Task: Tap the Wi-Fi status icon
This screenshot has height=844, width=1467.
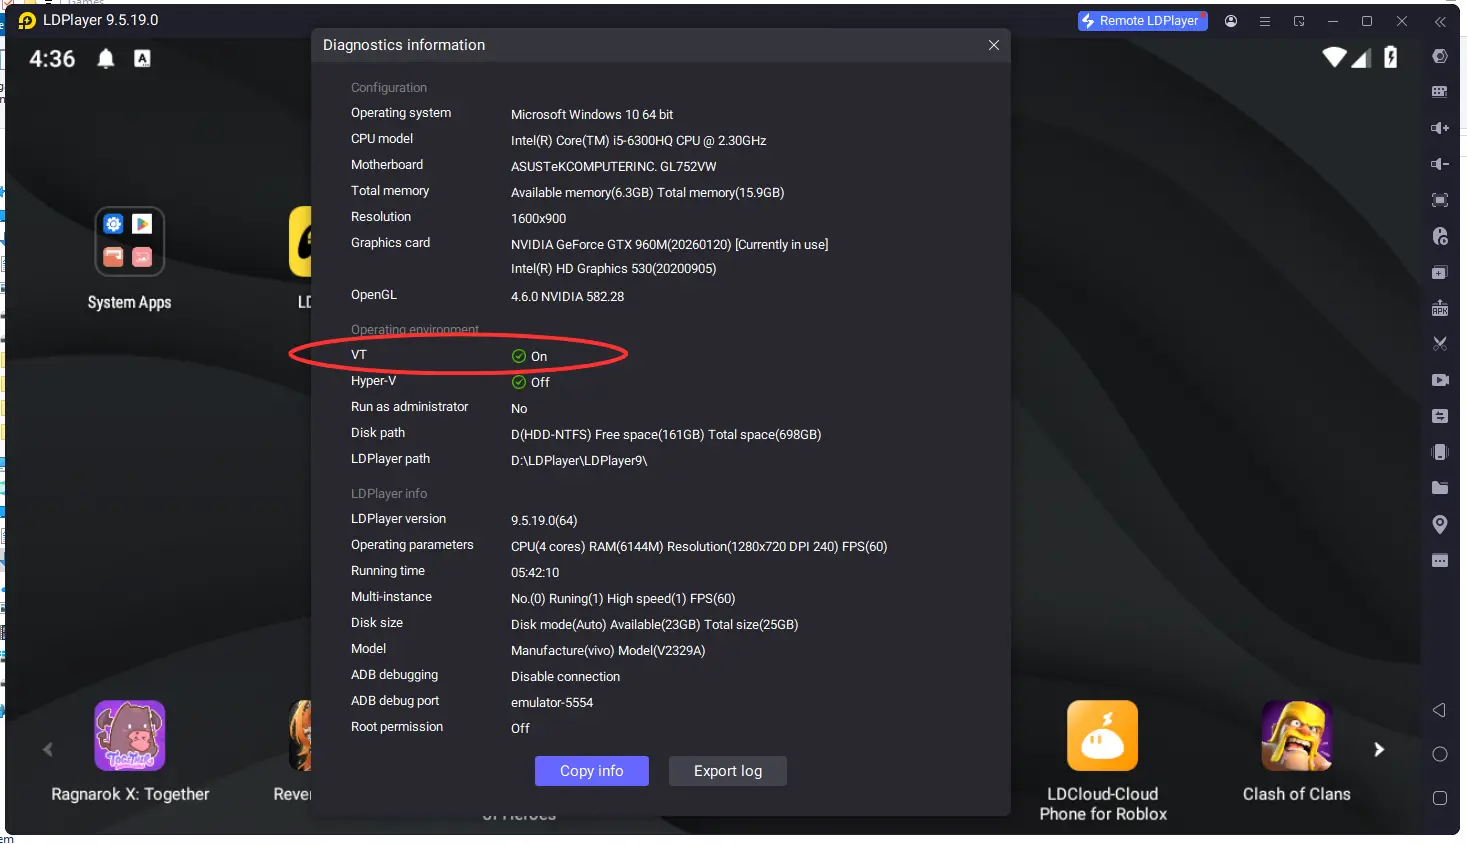Action: coord(1334,57)
